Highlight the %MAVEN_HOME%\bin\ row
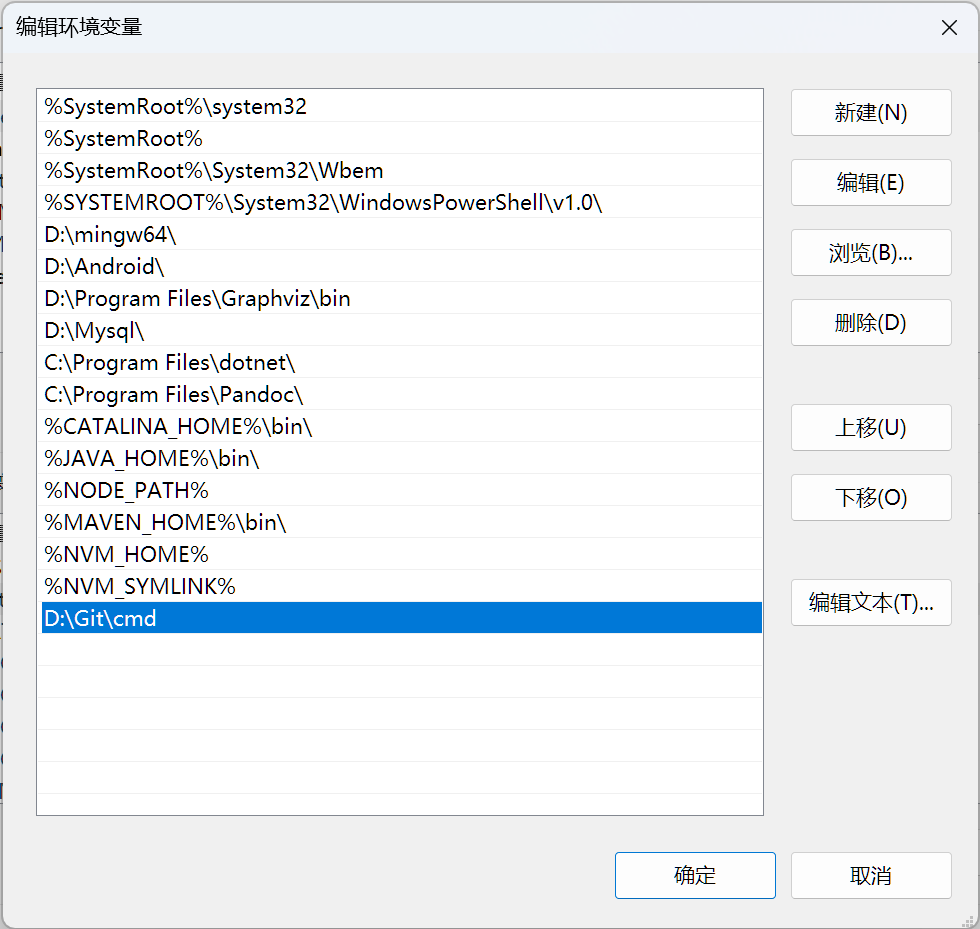 point(166,523)
